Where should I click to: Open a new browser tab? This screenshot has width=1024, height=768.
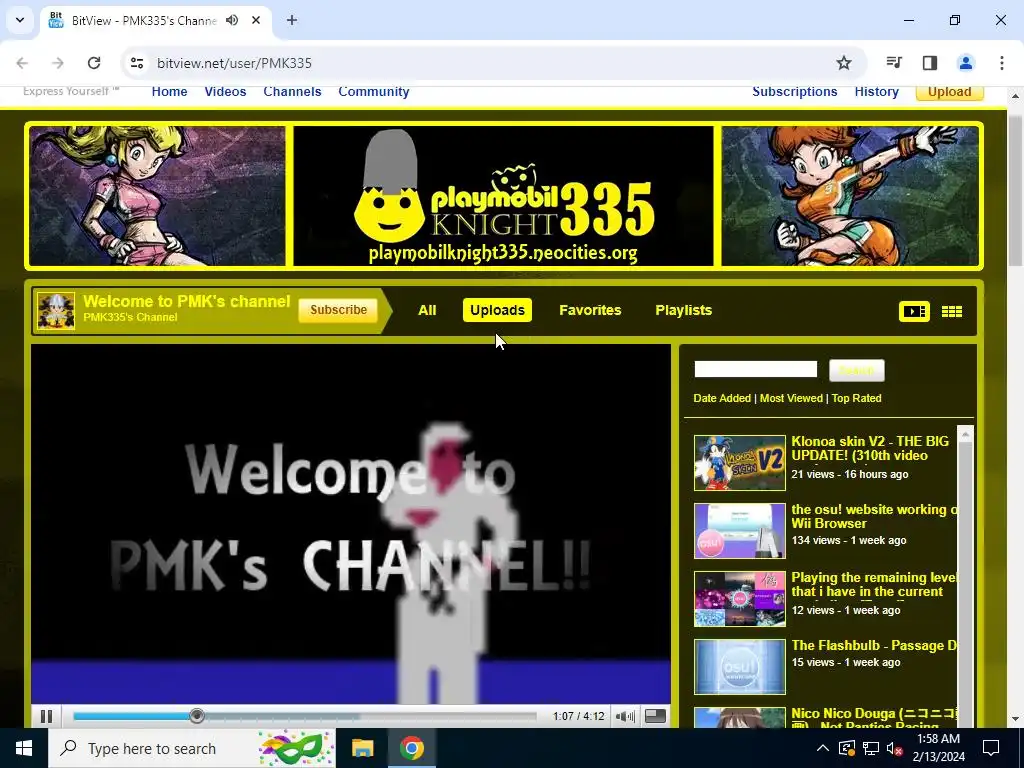[x=292, y=20]
